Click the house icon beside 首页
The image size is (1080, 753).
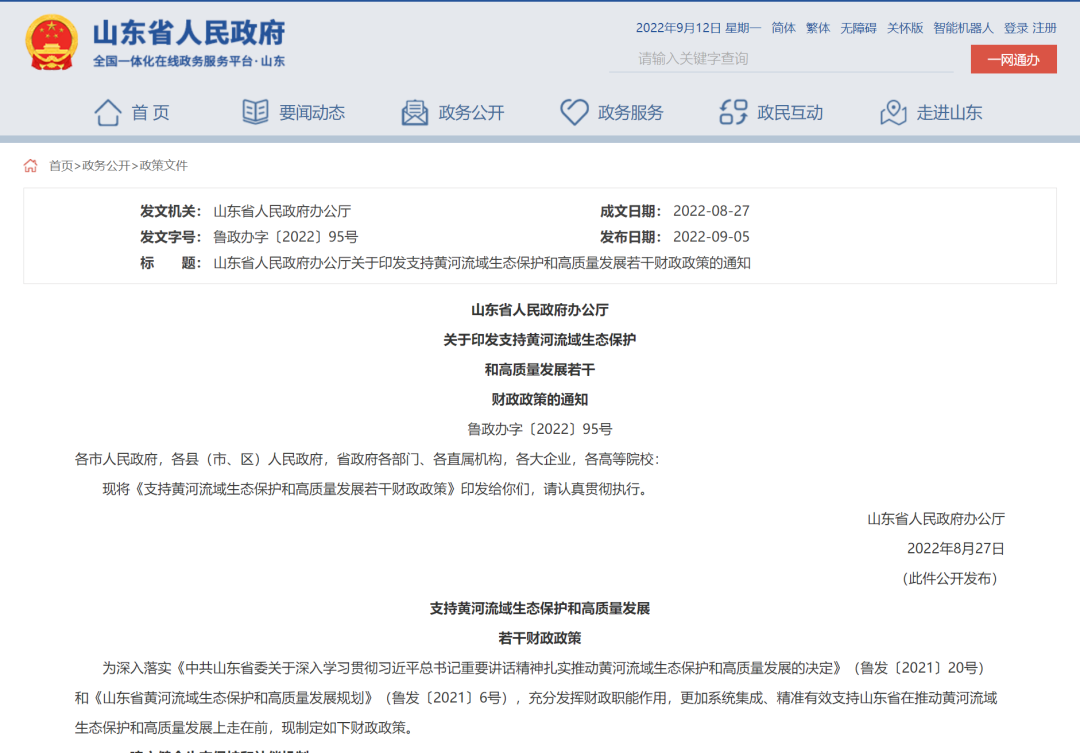click(x=108, y=112)
